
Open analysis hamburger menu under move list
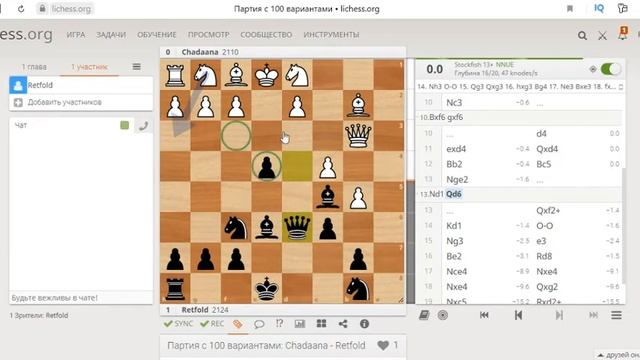coord(616,315)
